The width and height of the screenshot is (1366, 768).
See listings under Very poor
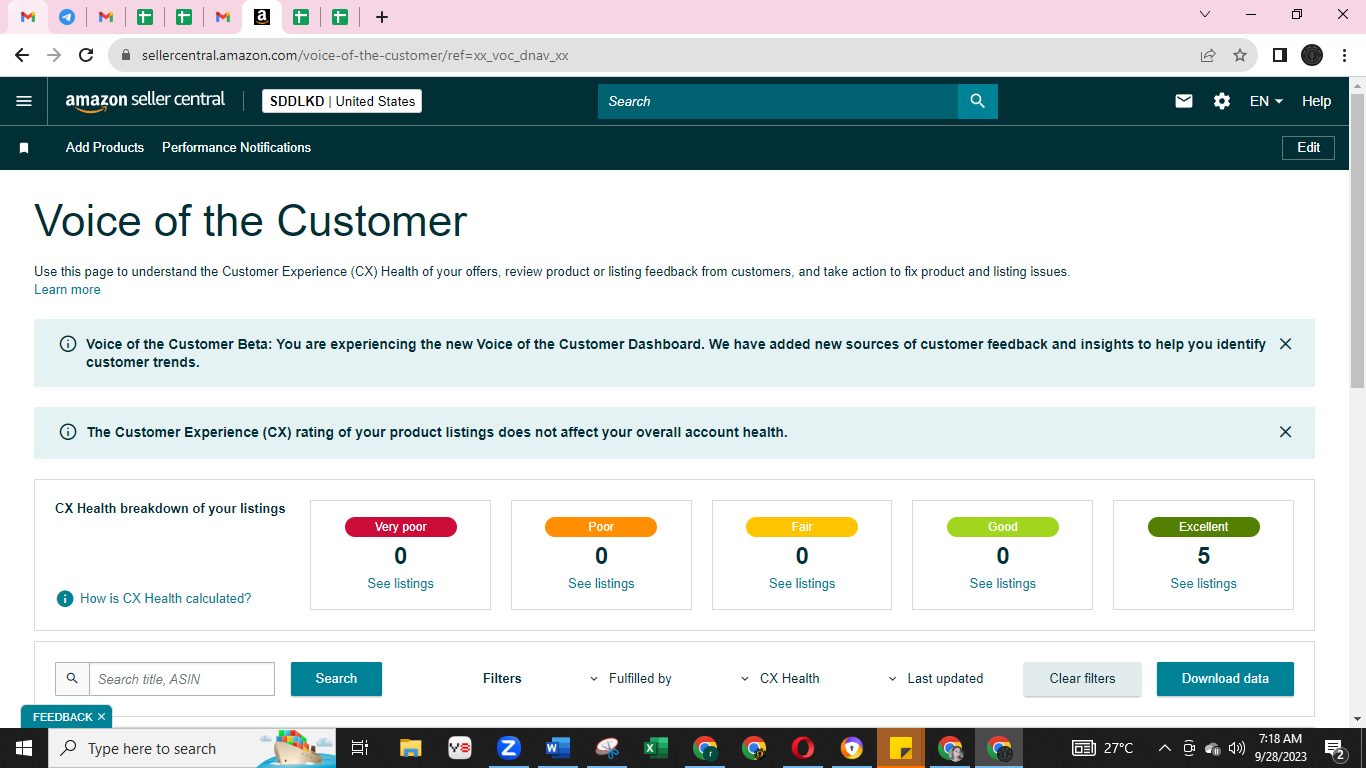(400, 583)
